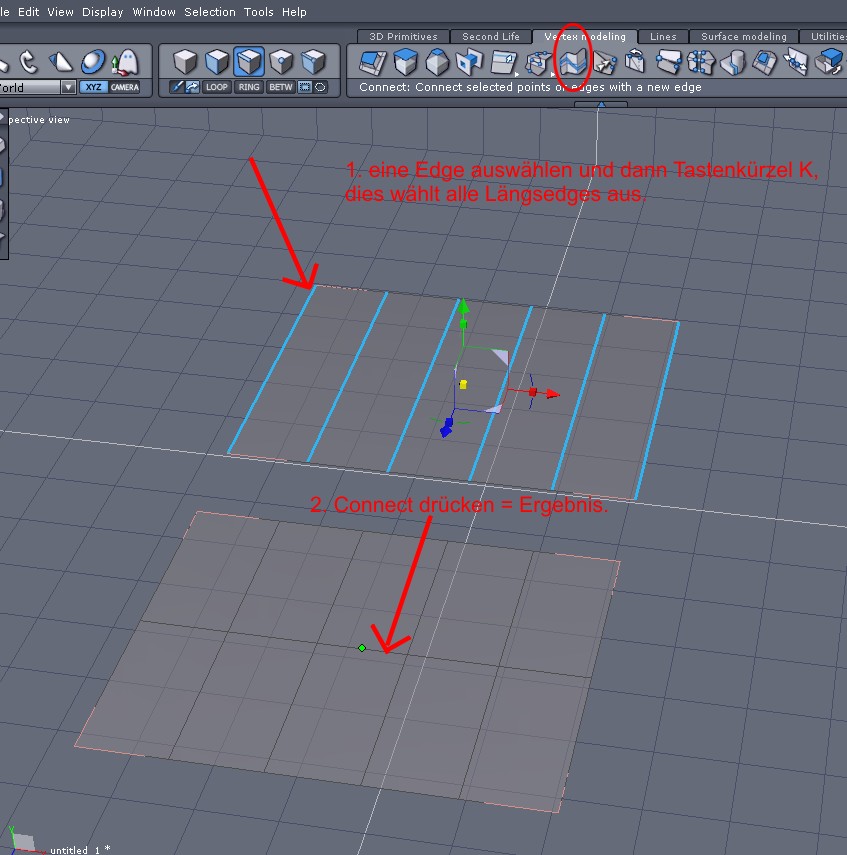Select the Edge tools extract-around icon

click(538, 62)
